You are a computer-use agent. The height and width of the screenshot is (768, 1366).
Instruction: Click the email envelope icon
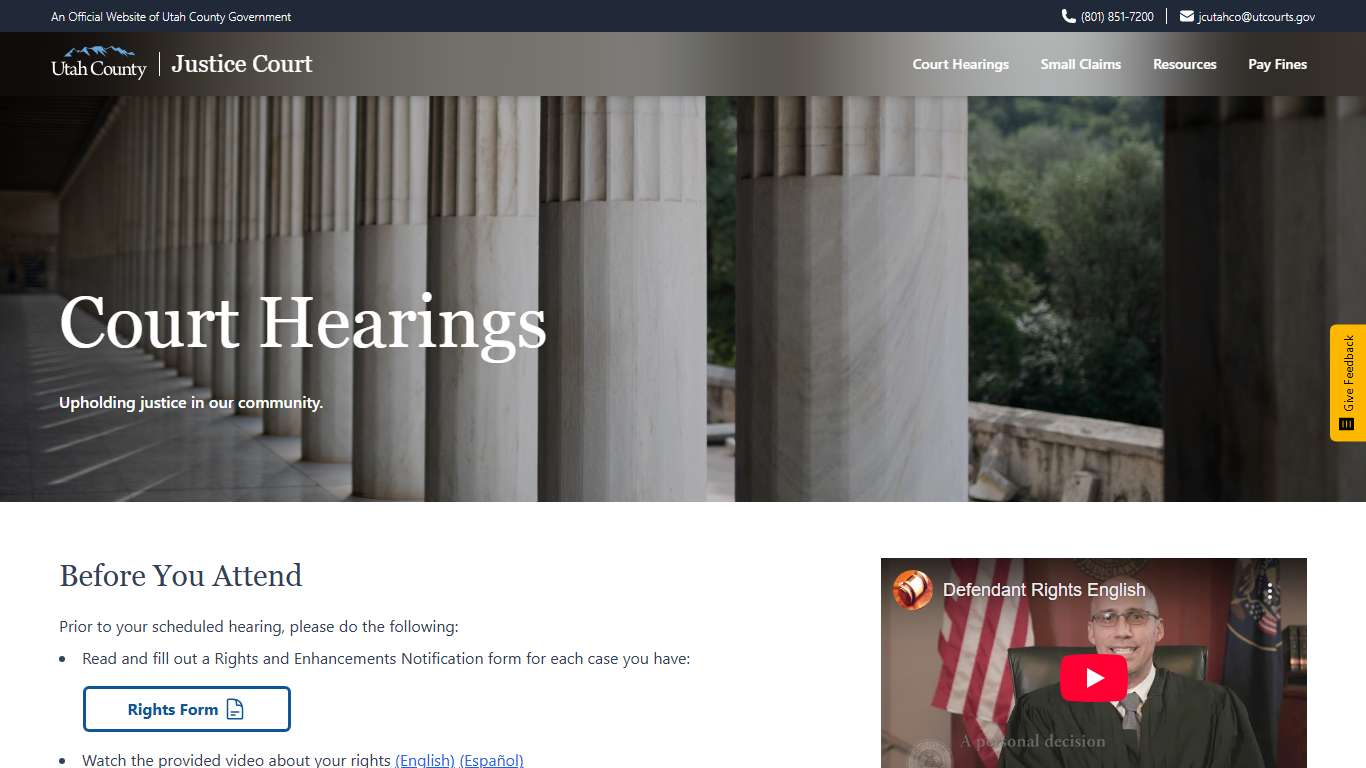(x=1186, y=16)
